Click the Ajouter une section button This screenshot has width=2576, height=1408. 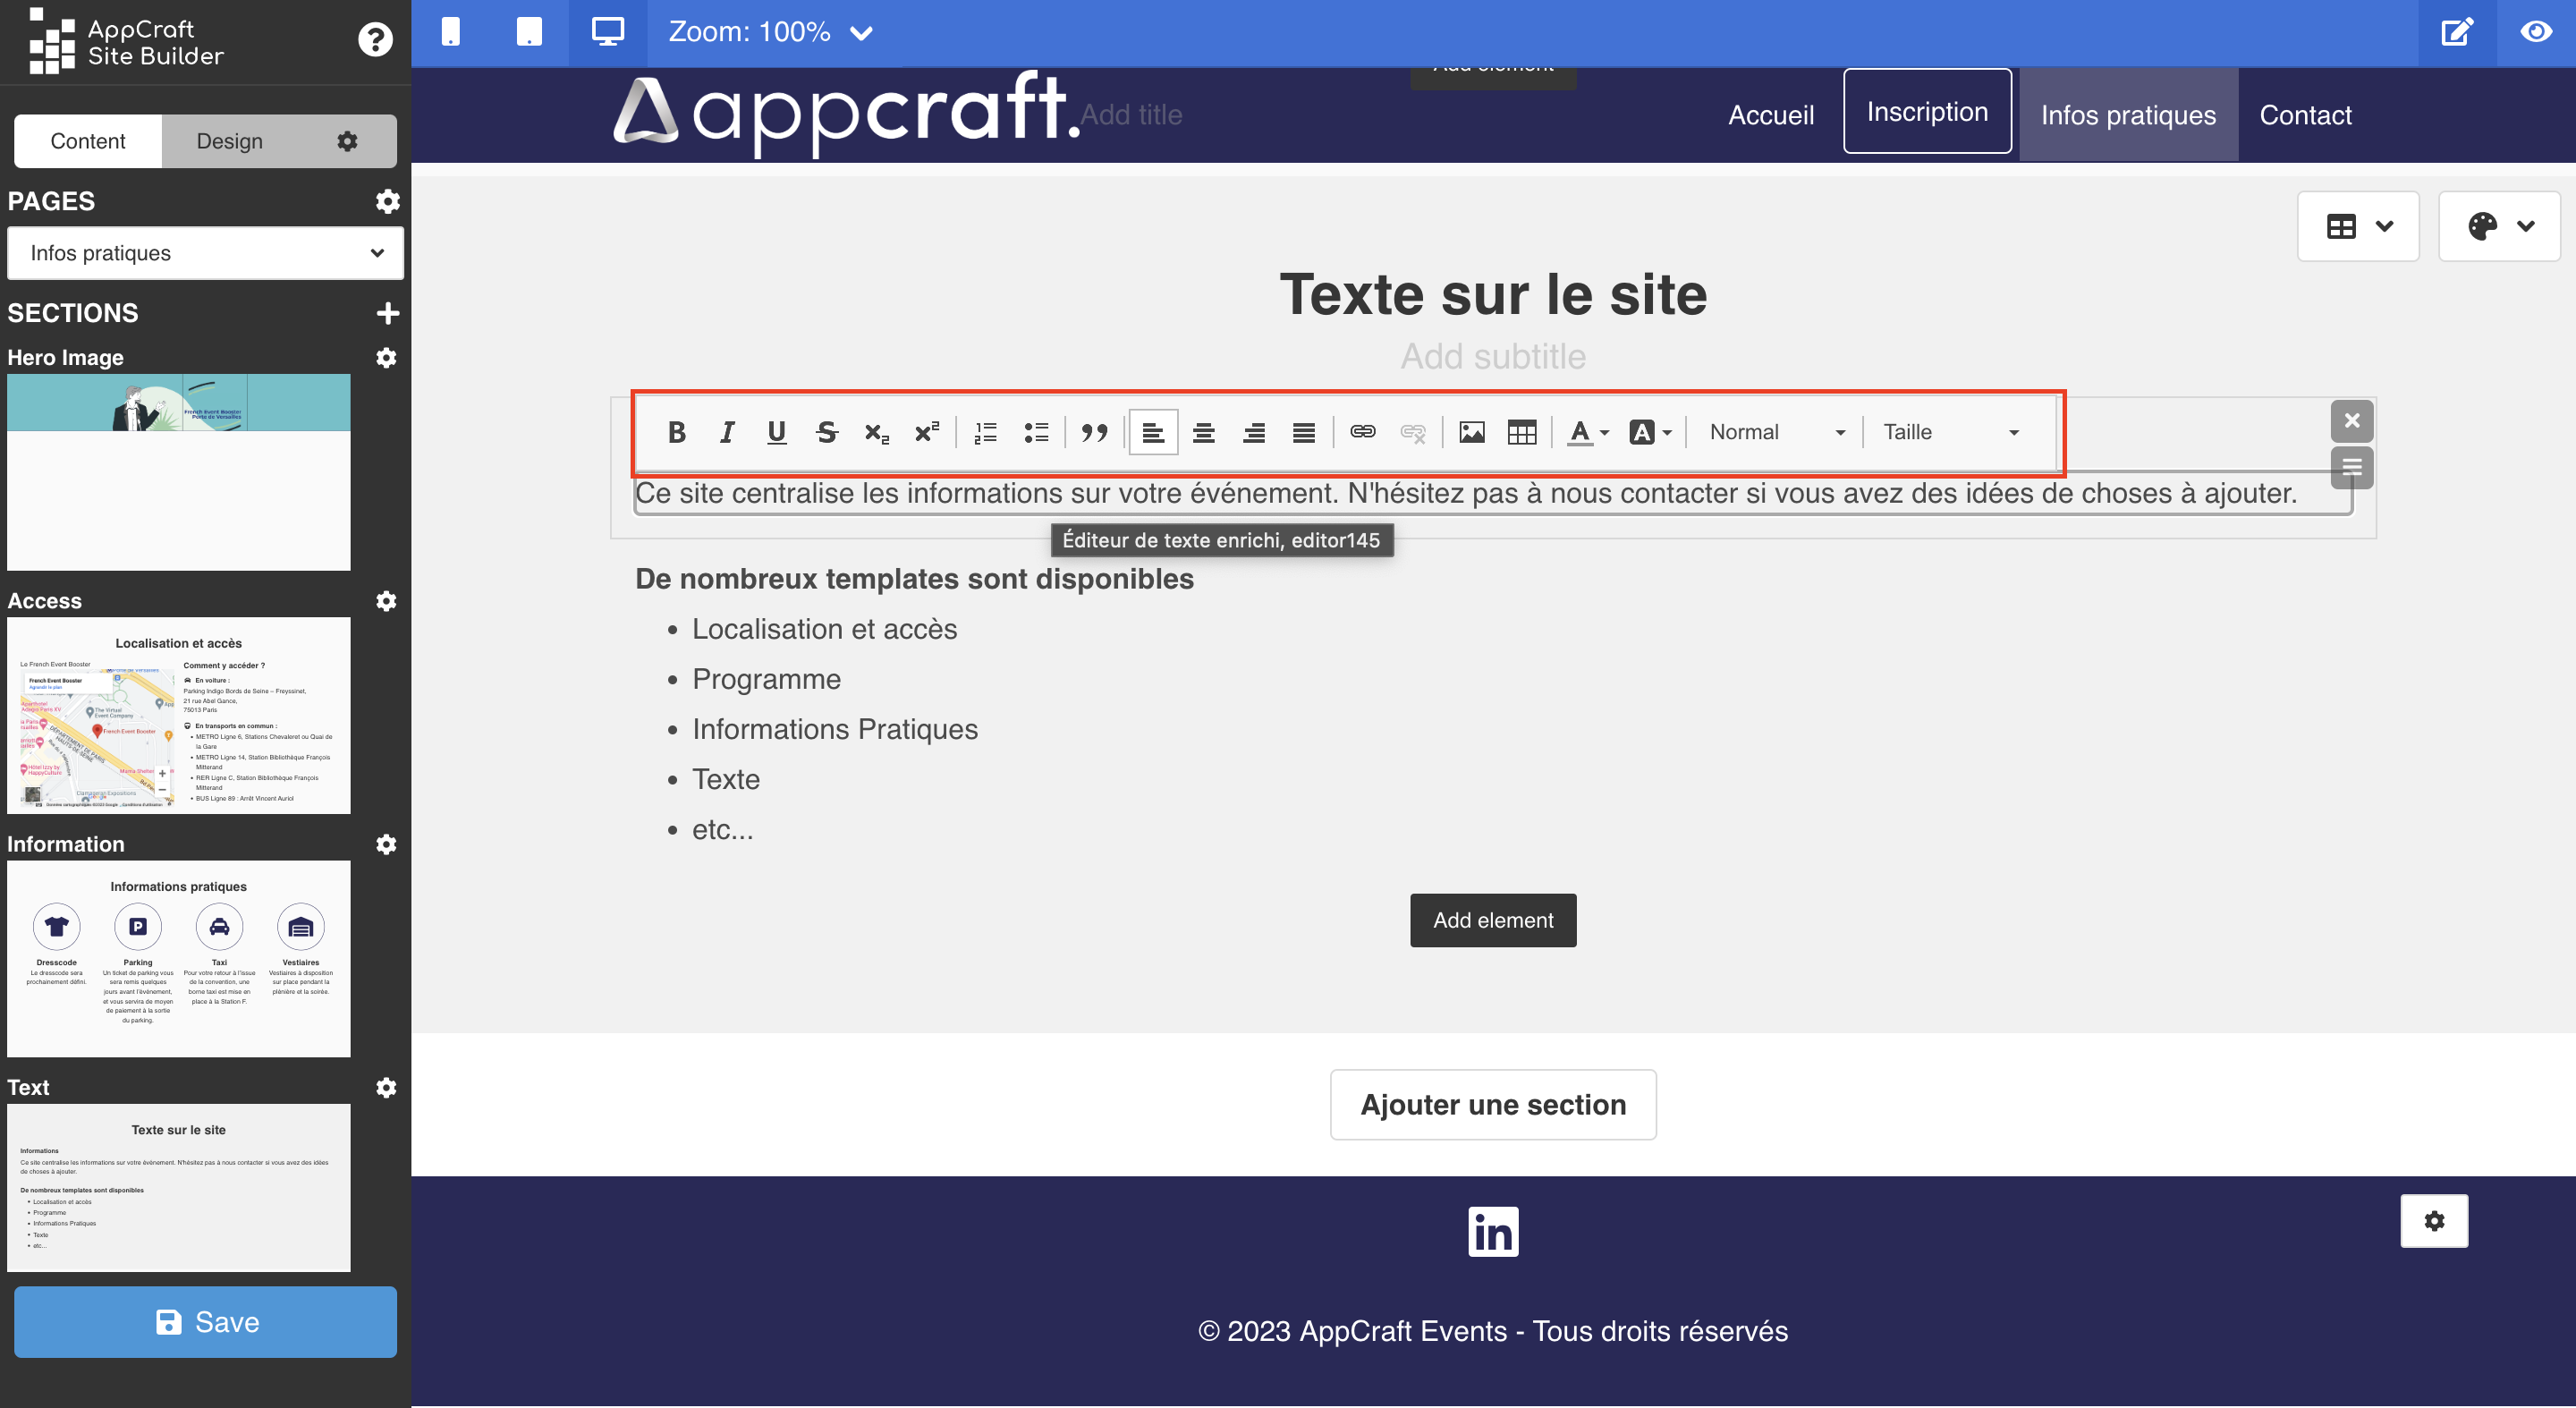[x=1495, y=1103]
